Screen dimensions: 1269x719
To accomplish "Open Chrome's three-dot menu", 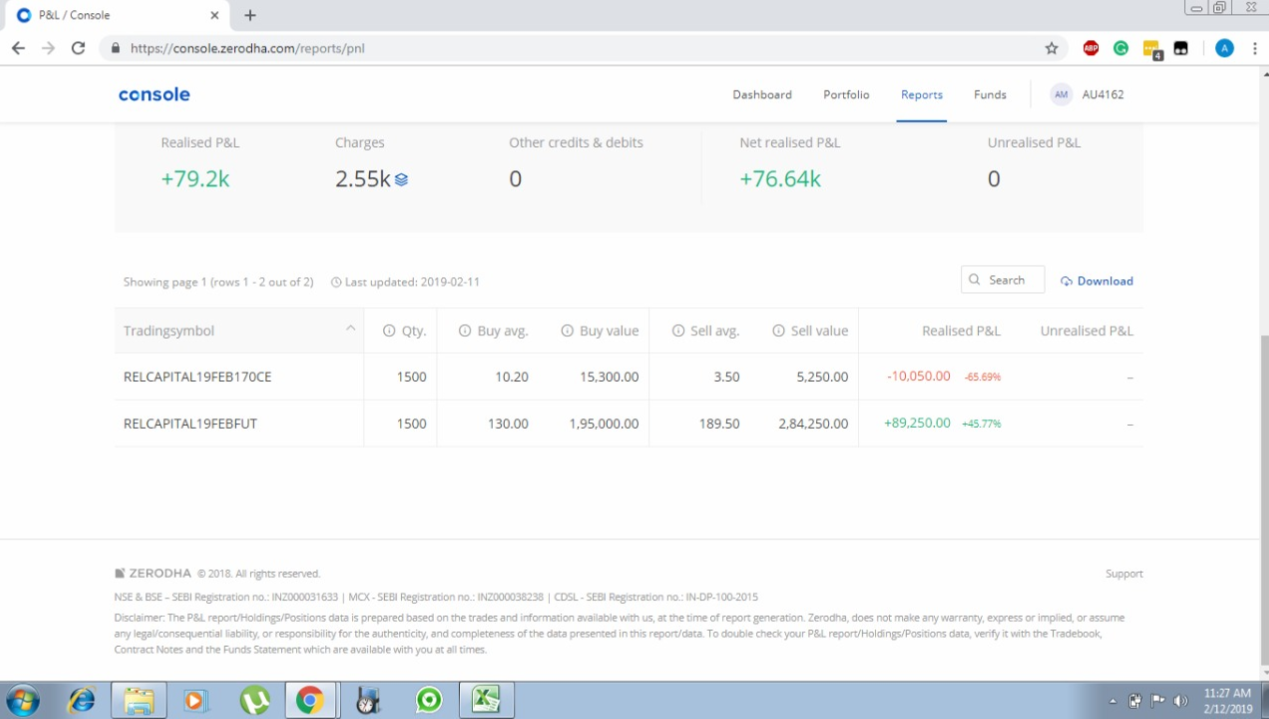I will click(1254, 48).
